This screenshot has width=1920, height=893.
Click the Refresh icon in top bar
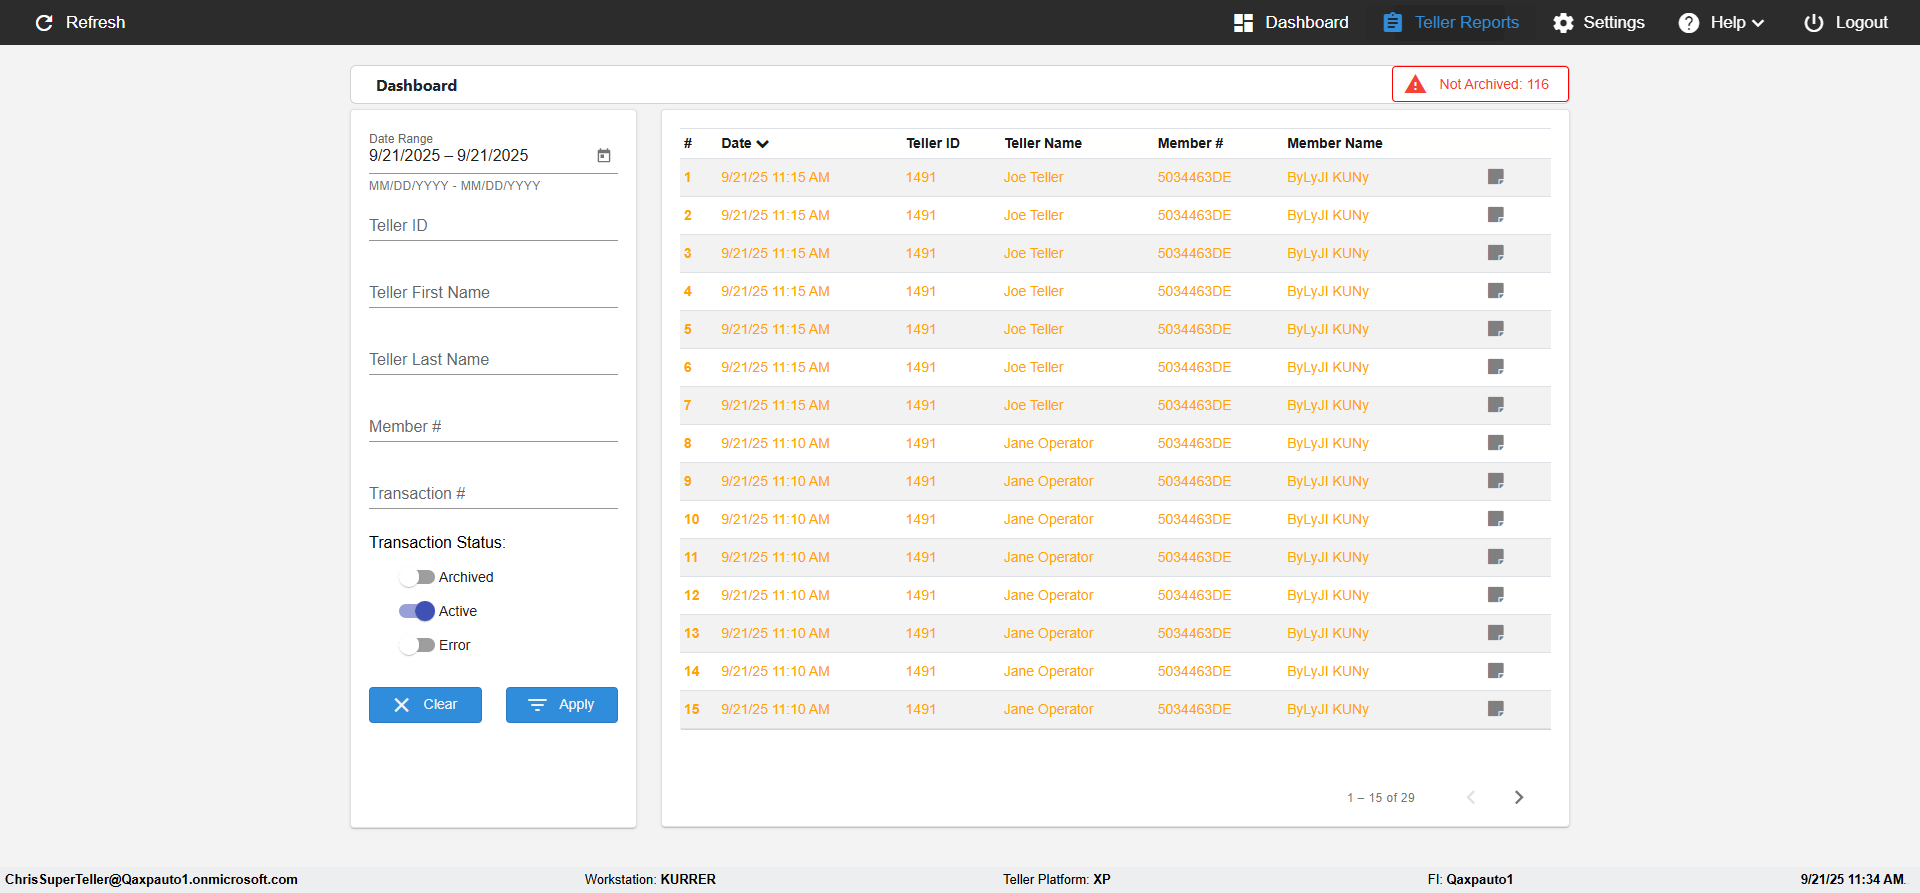[x=44, y=22]
